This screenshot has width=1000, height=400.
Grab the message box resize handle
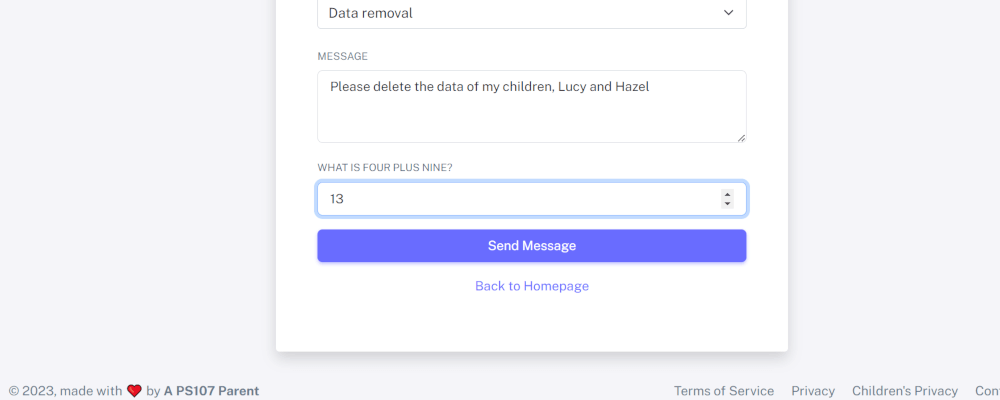point(741,138)
